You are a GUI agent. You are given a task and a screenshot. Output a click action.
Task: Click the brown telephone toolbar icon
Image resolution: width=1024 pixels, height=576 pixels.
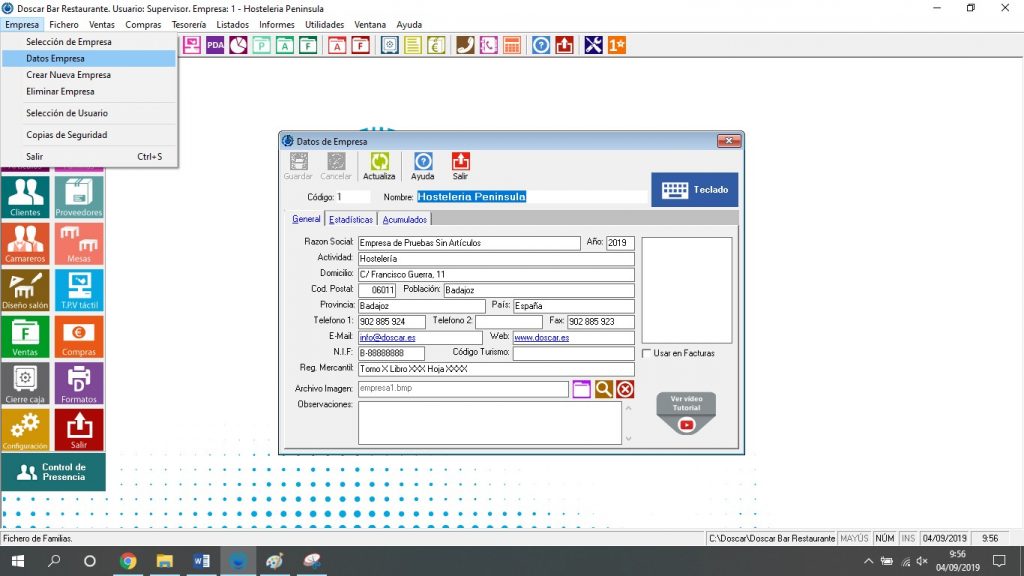[465, 45]
